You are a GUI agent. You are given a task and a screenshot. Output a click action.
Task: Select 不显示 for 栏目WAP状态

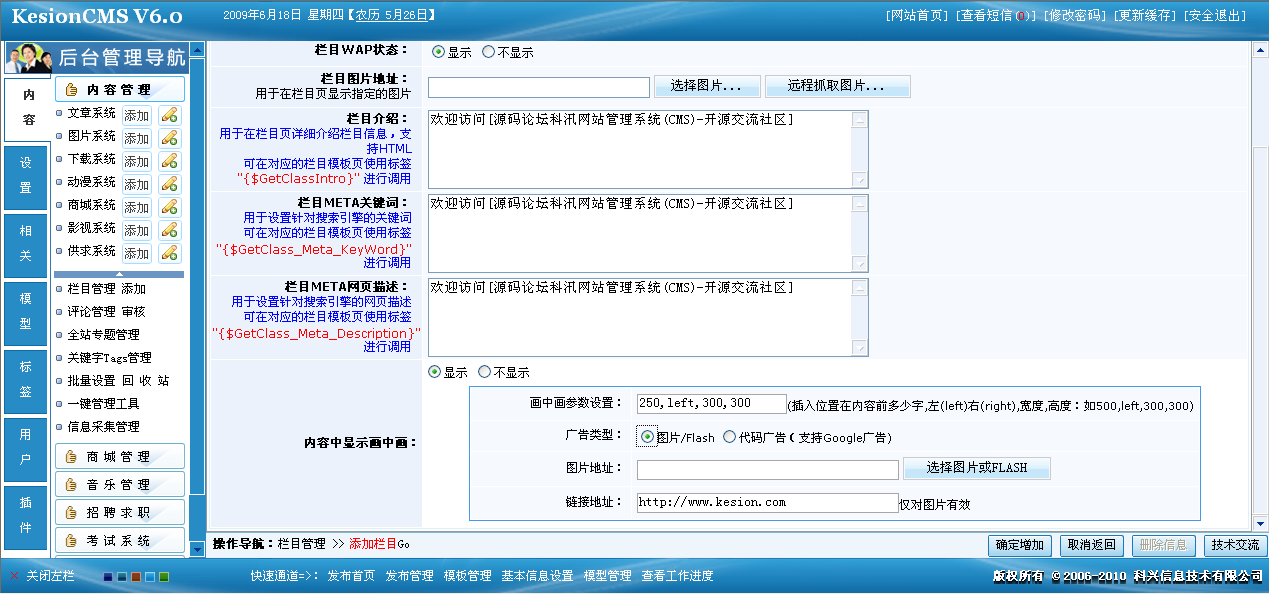(488, 52)
